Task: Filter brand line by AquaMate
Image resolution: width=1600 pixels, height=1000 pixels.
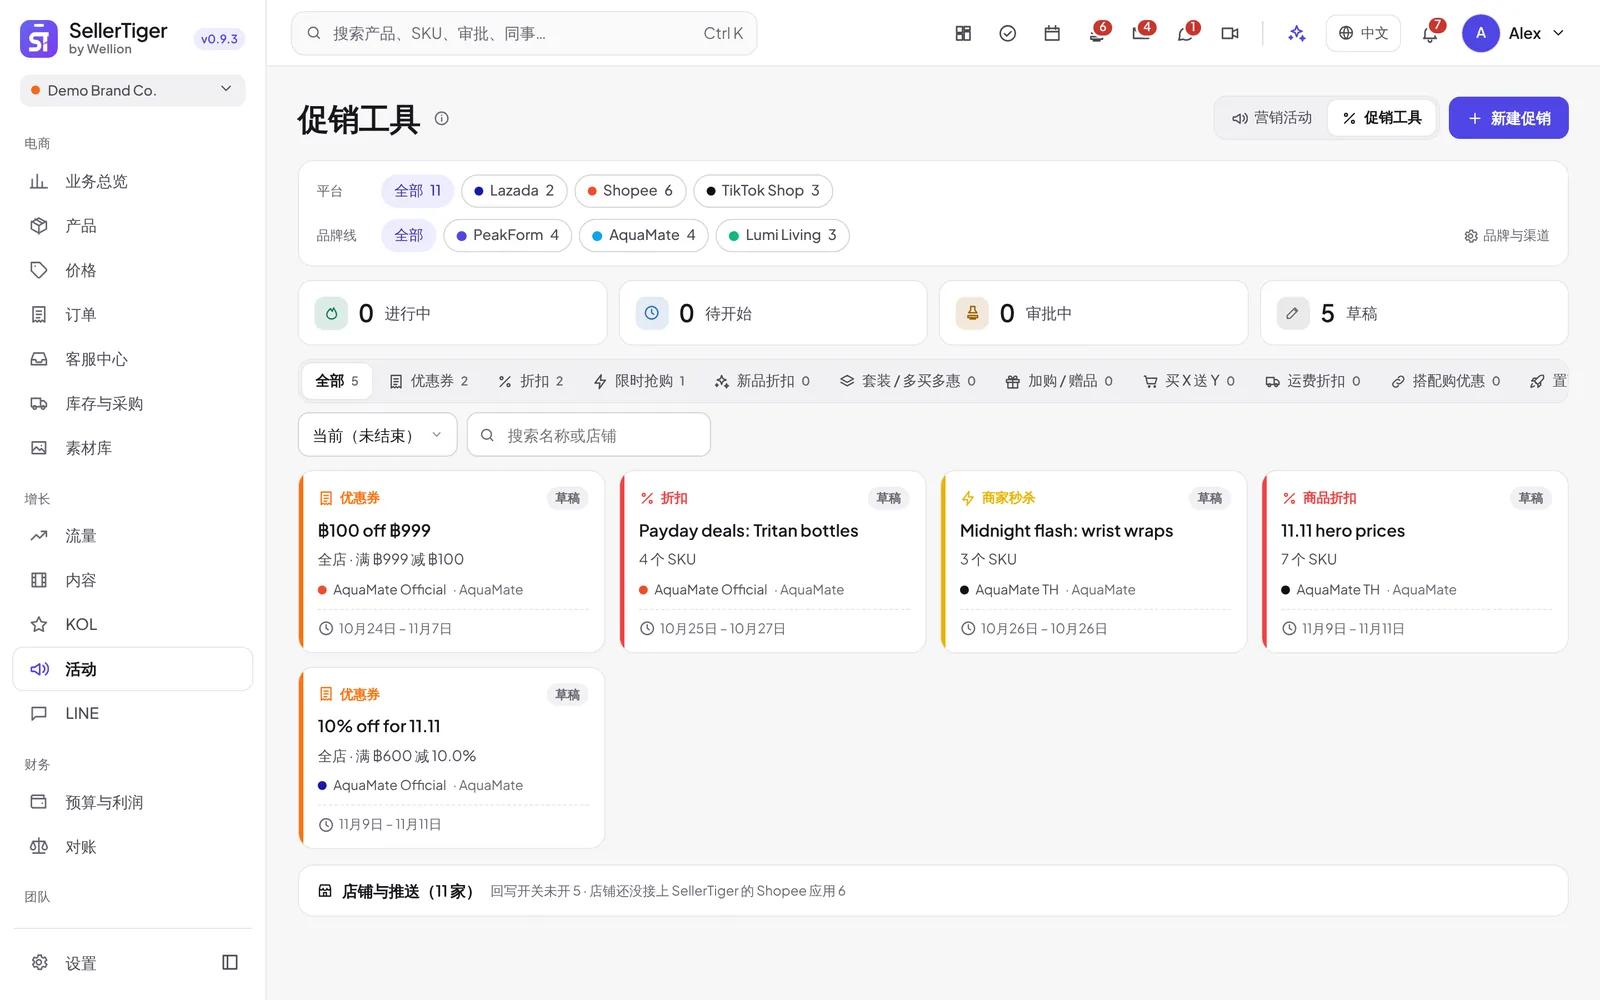Action: point(644,235)
